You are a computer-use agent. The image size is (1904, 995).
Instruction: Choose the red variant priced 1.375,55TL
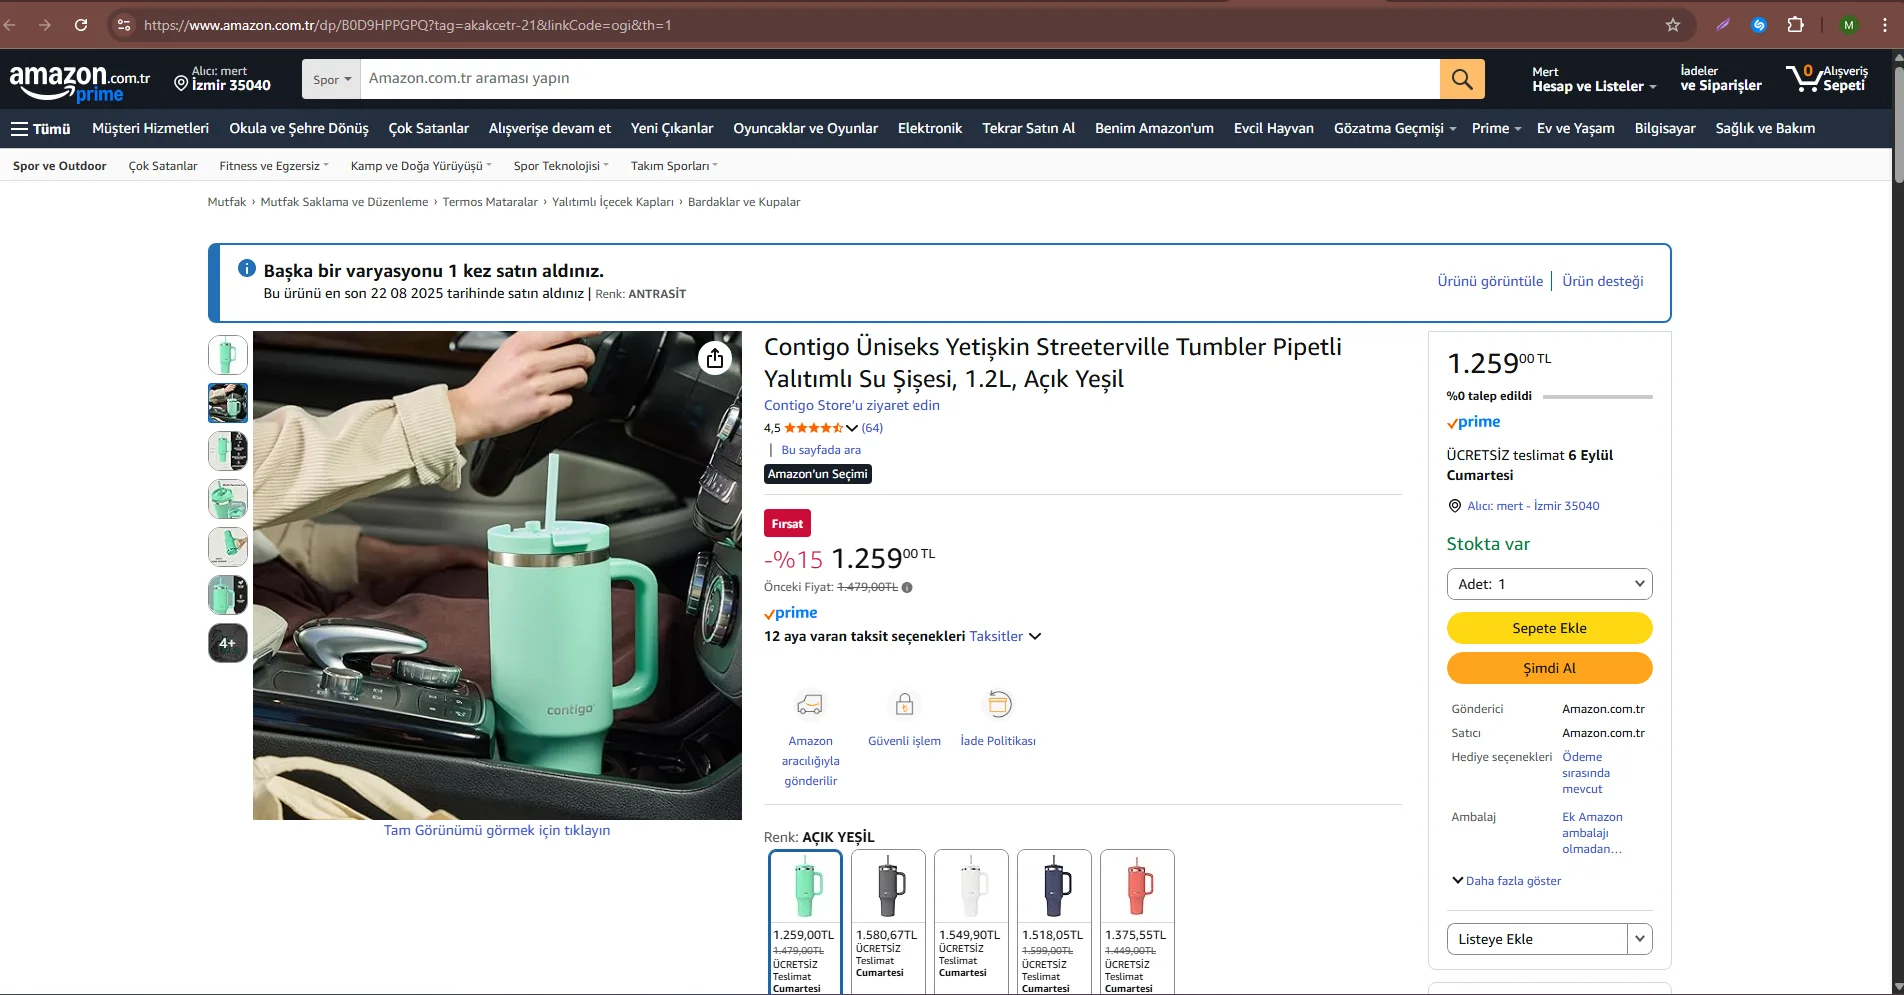click(1137, 921)
